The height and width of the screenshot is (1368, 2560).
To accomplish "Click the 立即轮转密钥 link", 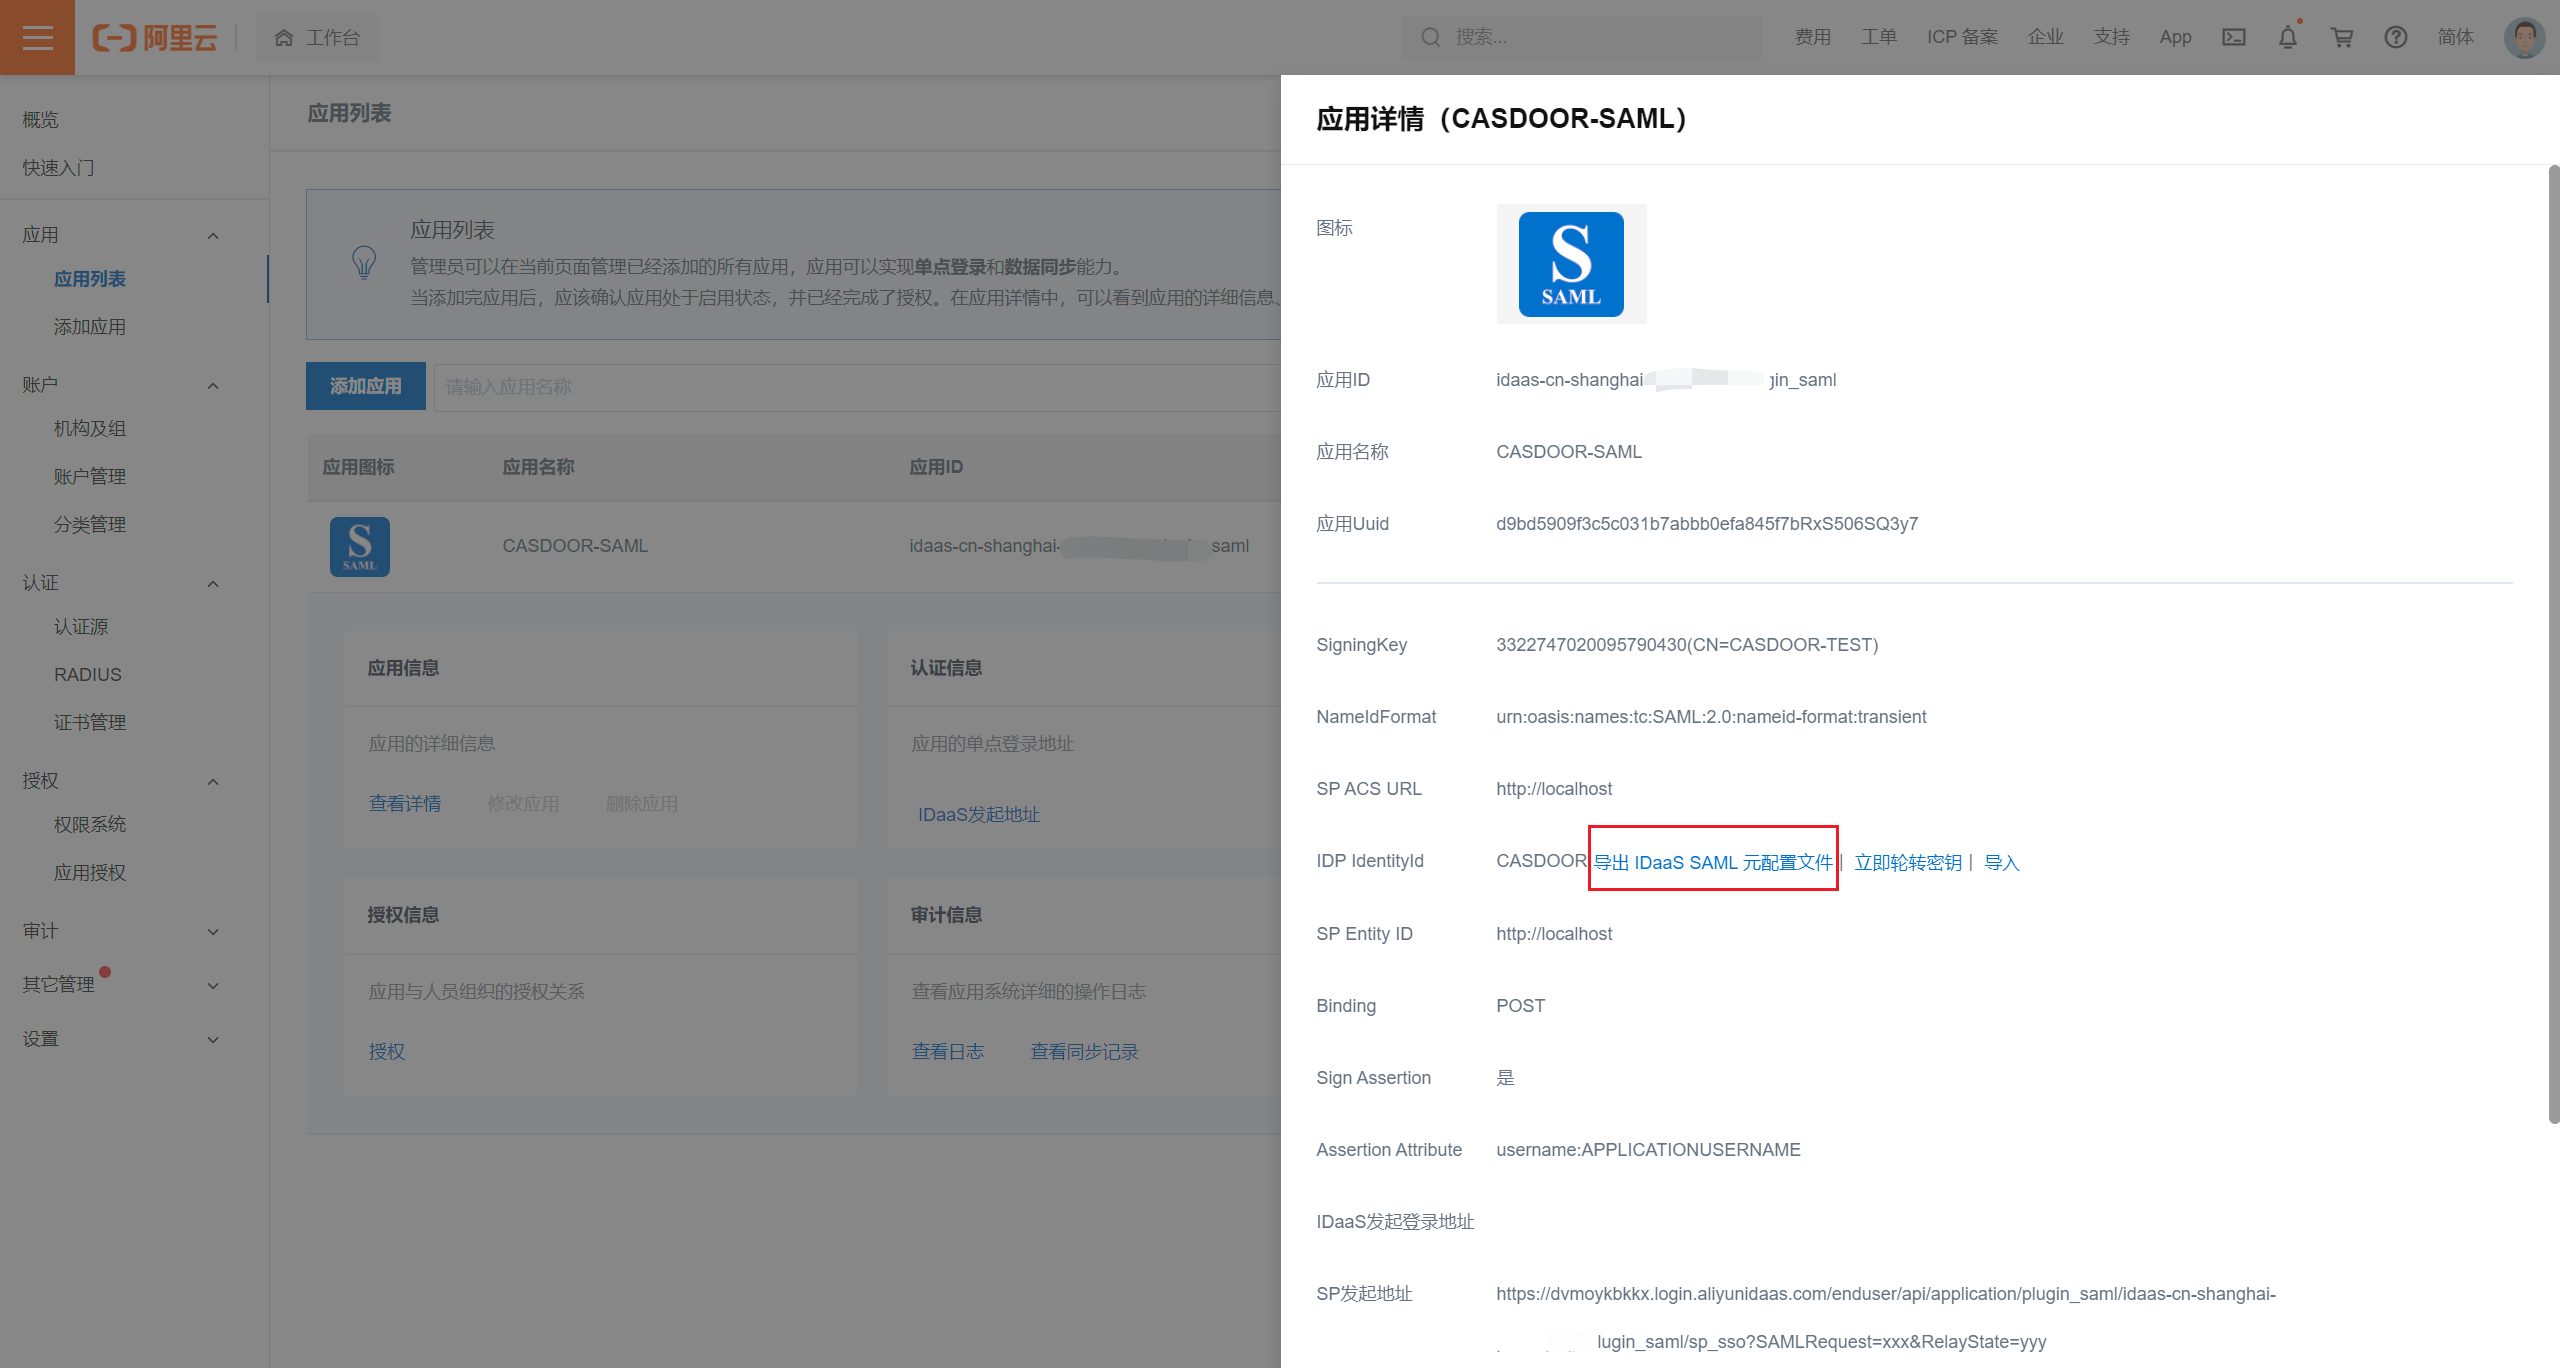I will [x=1907, y=862].
